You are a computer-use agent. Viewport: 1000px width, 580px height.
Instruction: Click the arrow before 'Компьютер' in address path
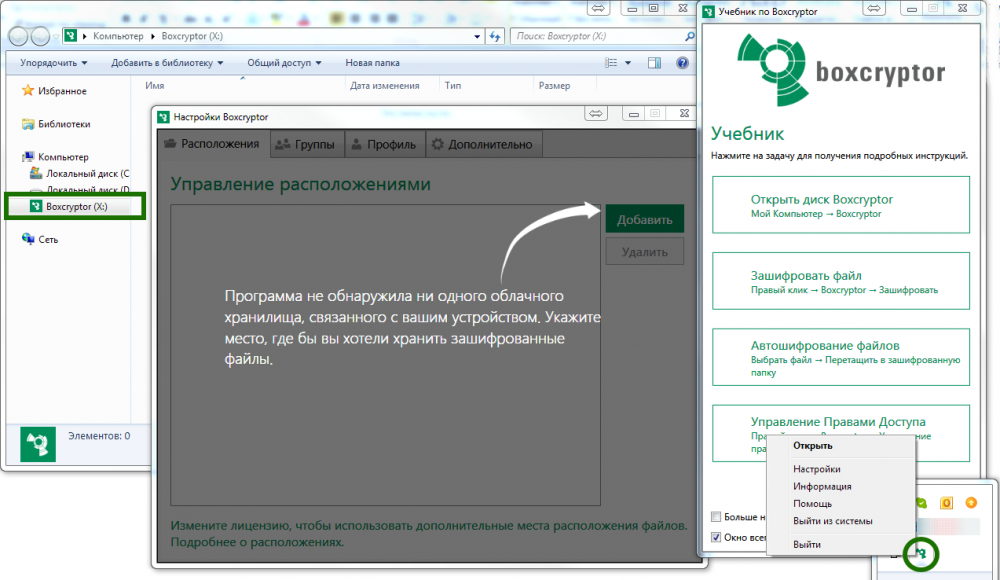(85, 36)
